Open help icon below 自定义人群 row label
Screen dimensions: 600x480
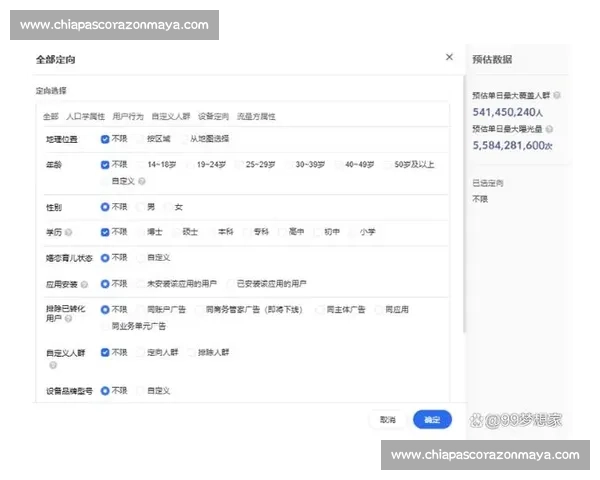point(53,365)
